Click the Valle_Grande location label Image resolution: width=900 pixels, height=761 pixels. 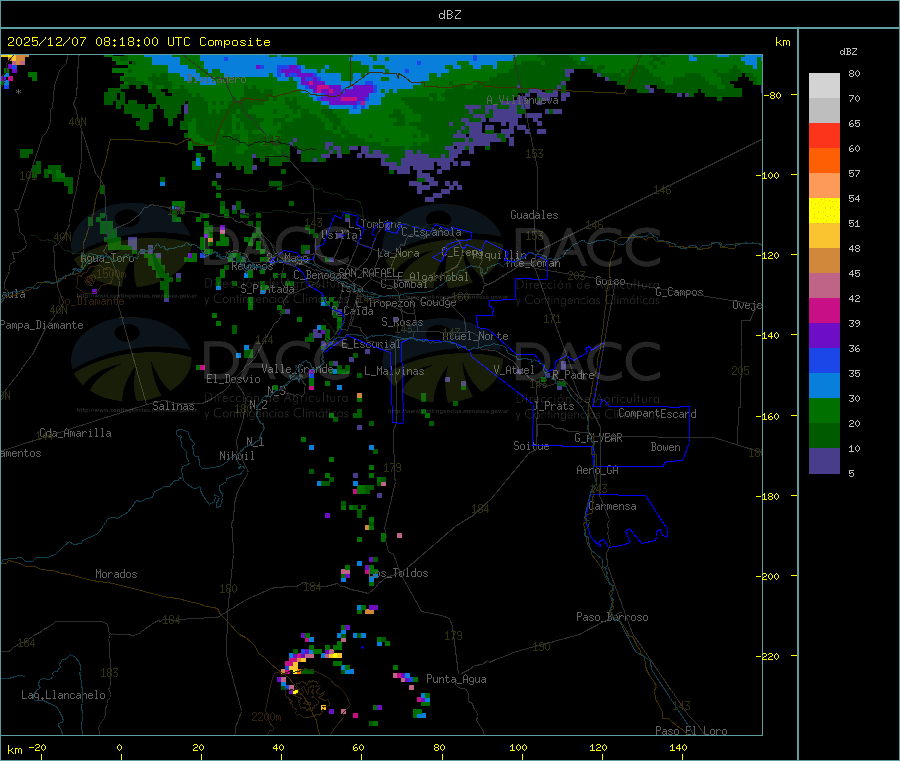click(297, 369)
